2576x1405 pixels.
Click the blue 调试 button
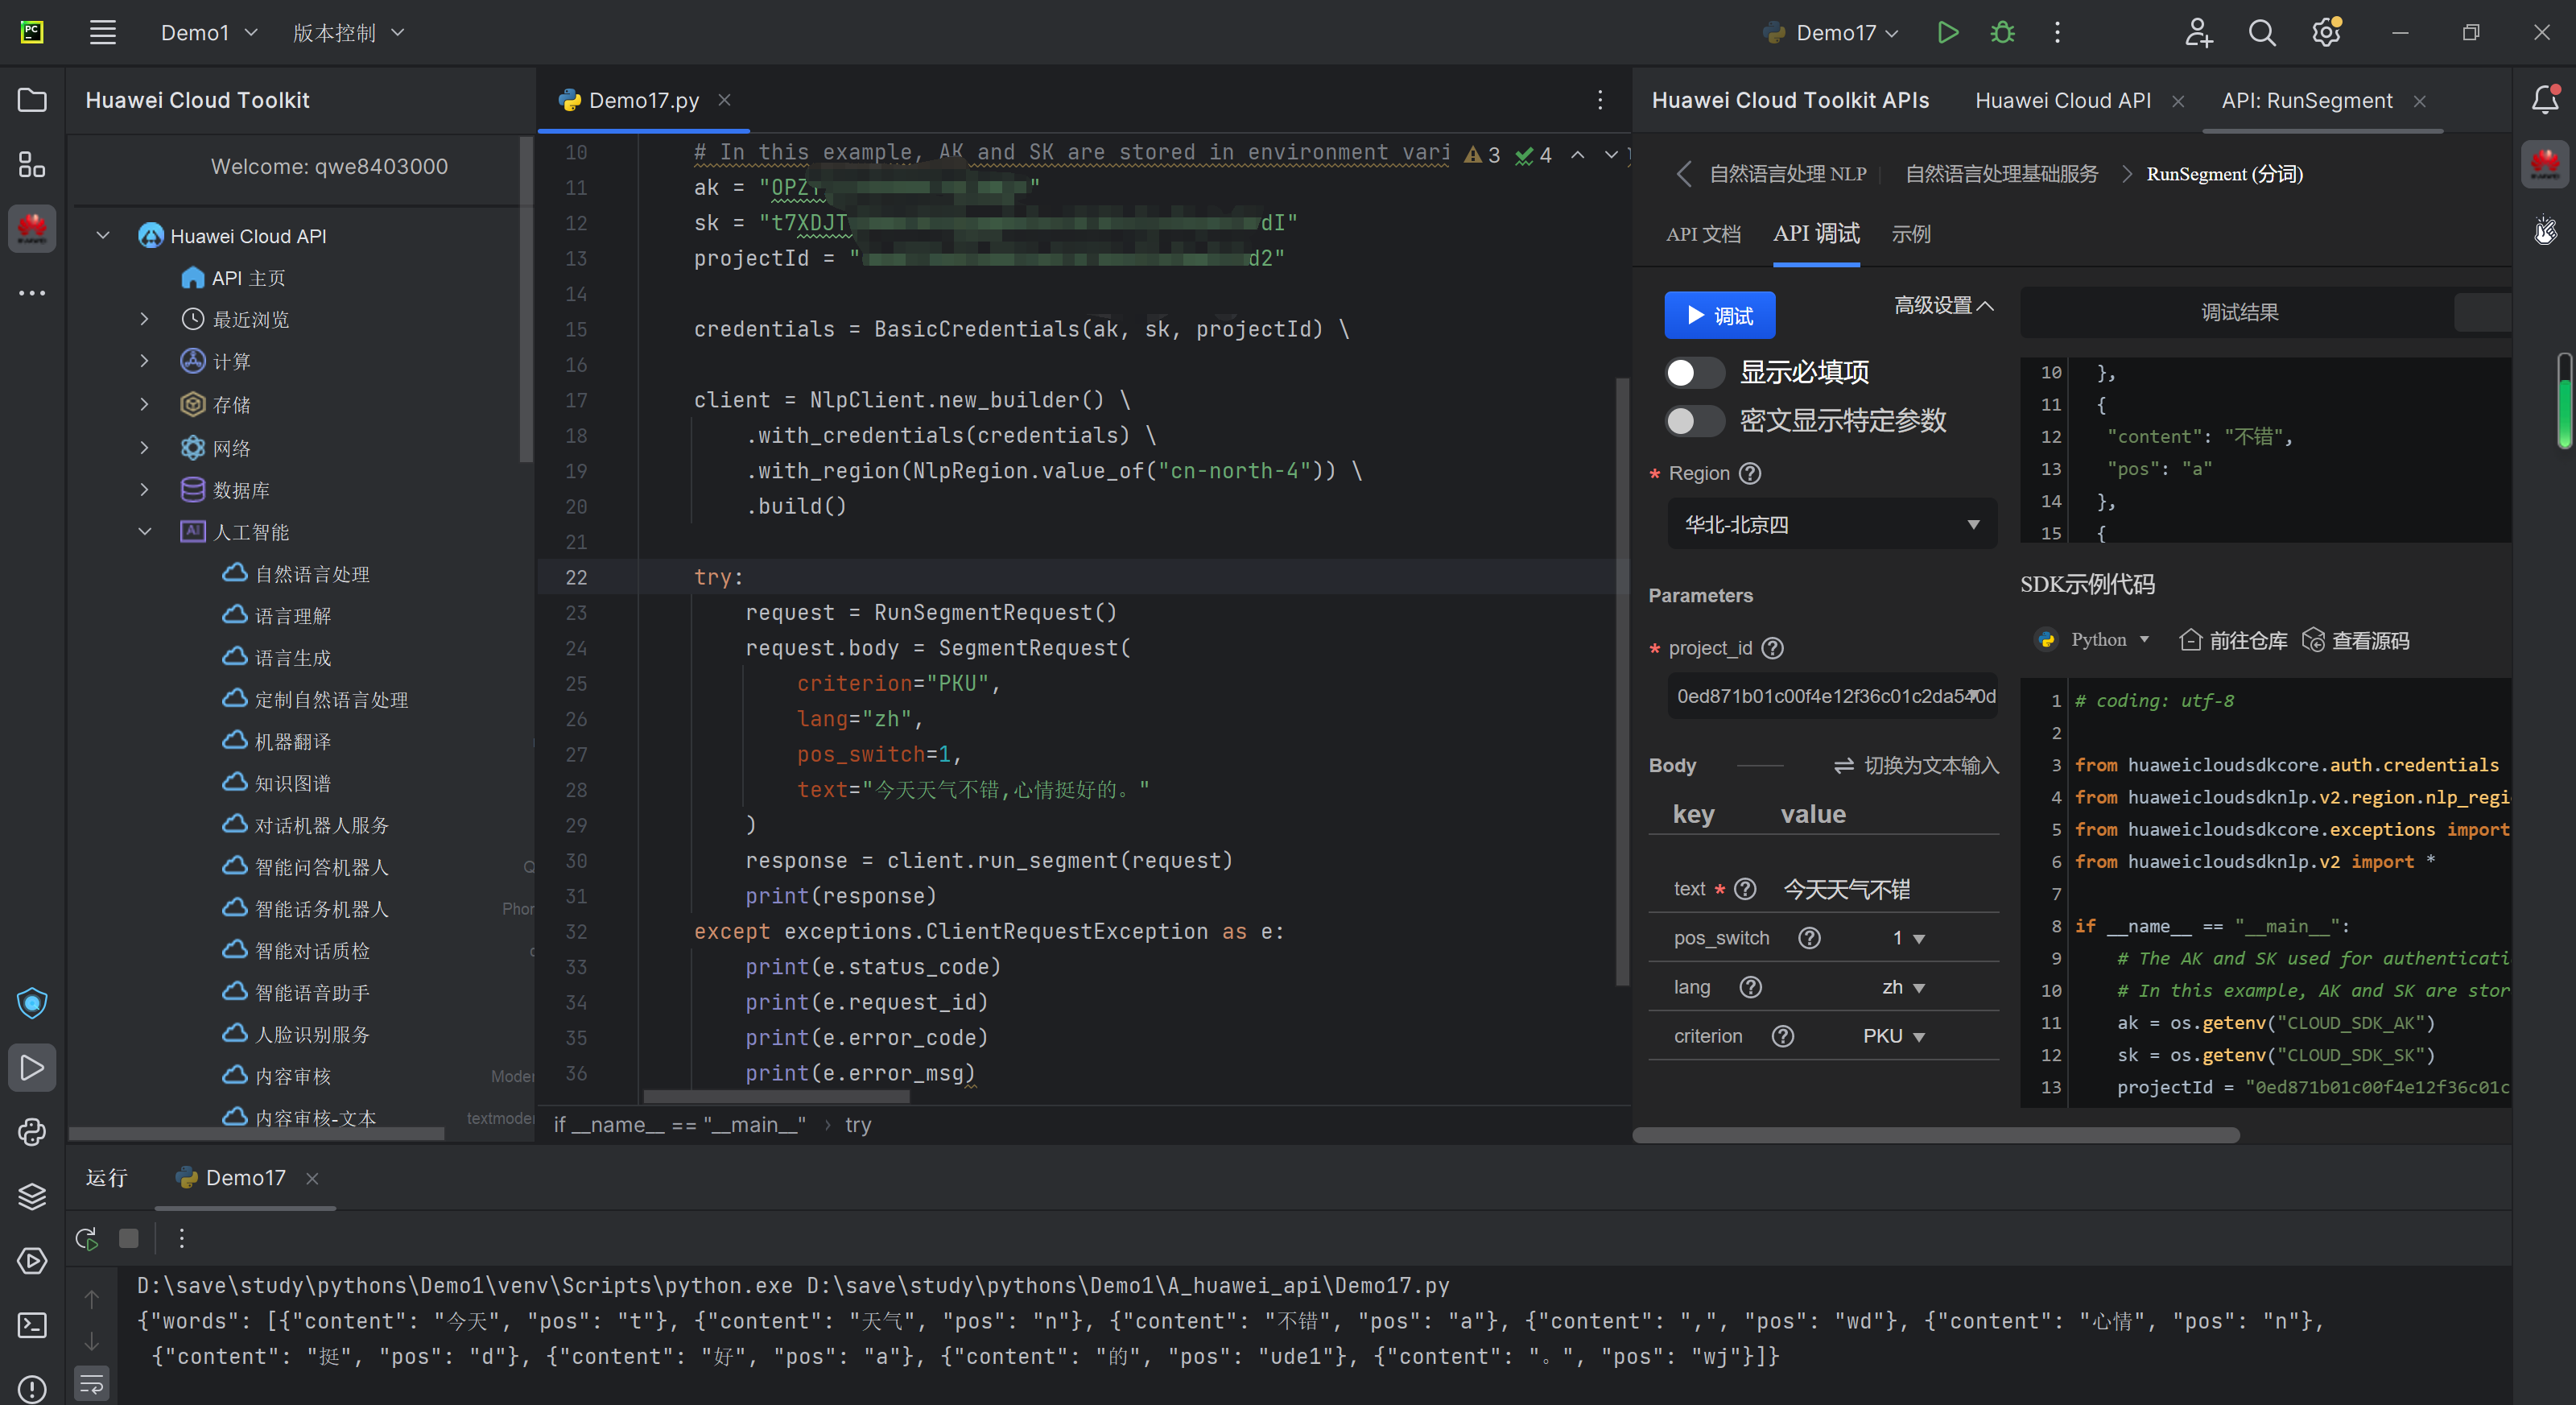[x=1719, y=316]
